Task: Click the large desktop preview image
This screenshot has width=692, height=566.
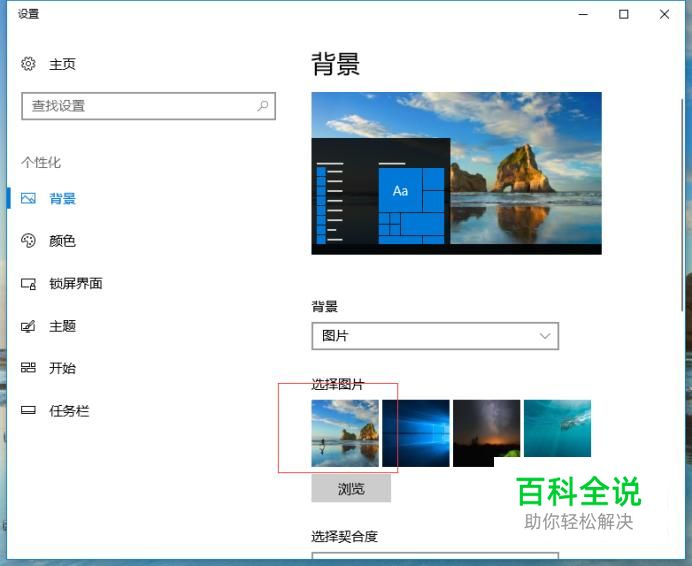Action: [x=456, y=173]
